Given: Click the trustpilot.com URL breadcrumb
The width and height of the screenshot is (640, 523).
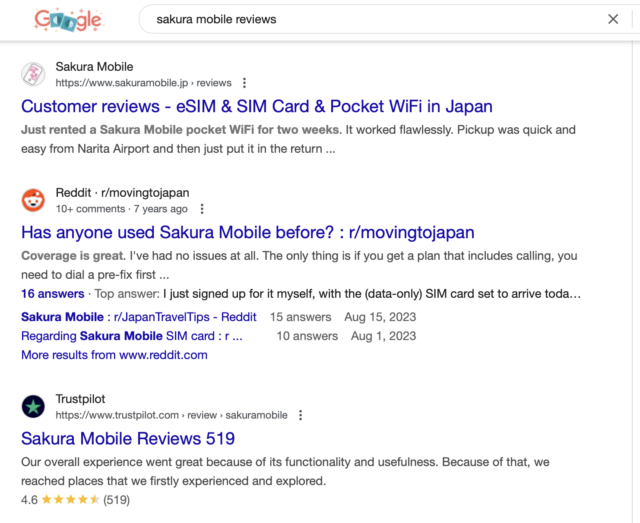Looking at the screenshot, I should 171,414.
